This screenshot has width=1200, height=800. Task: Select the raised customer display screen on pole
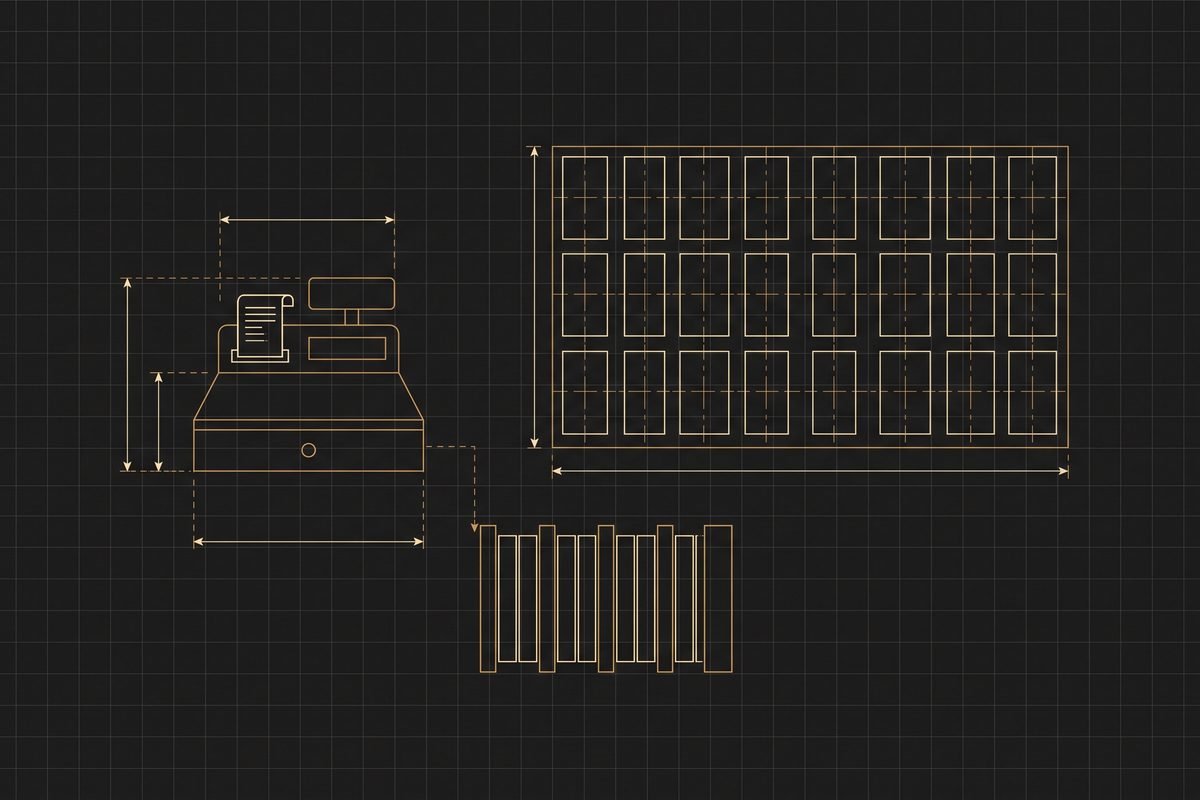[351, 293]
